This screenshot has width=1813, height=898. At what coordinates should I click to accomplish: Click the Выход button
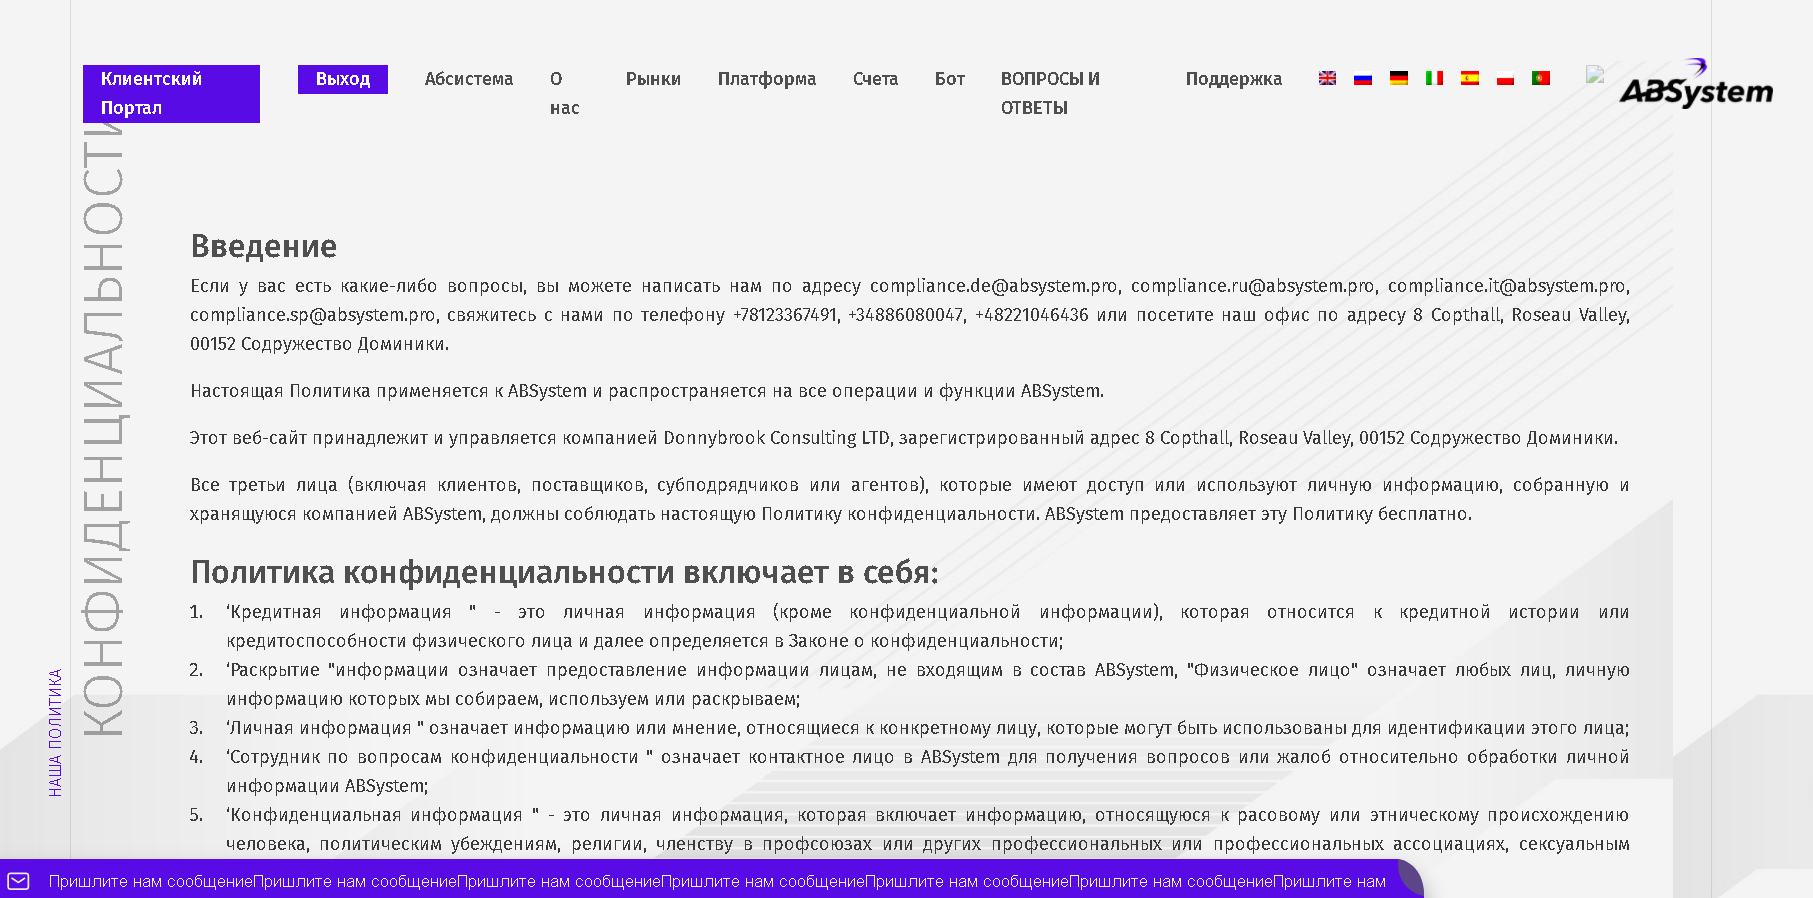tap(343, 79)
